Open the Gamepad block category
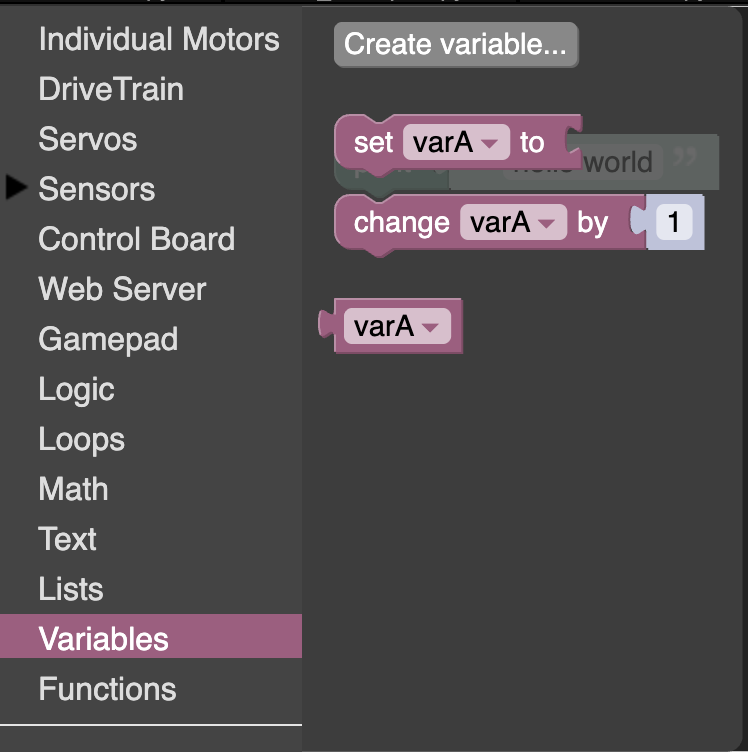Viewport: 748px width, 752px height. click(x=108, y=340)
